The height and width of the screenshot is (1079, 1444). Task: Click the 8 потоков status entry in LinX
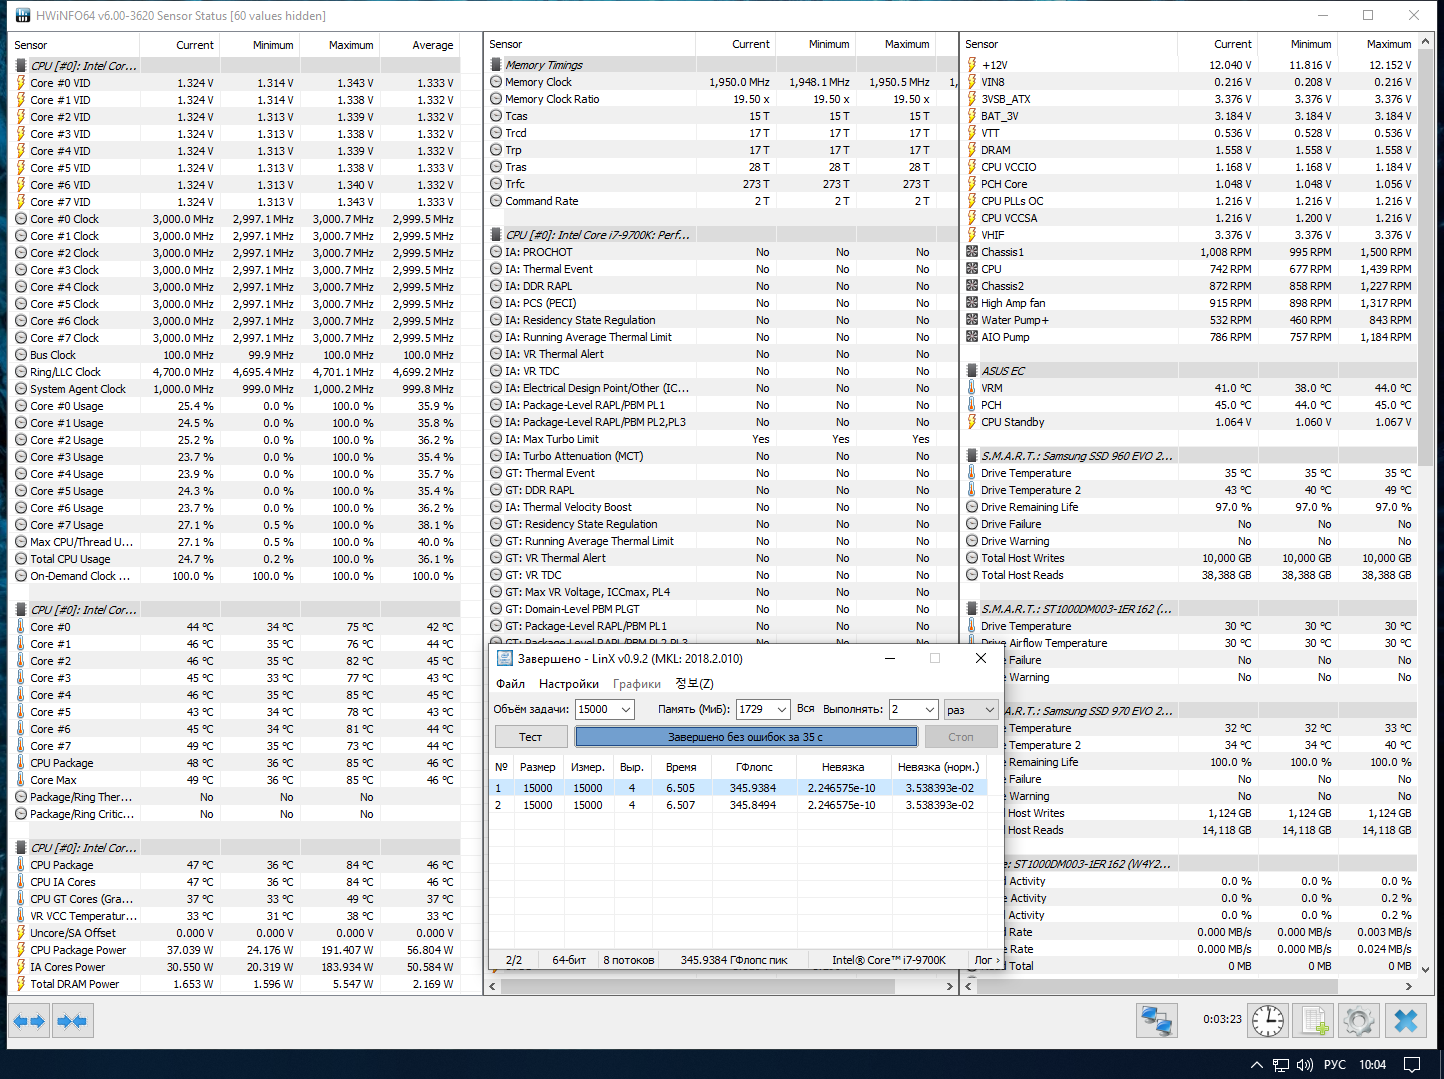pos(629,960)
